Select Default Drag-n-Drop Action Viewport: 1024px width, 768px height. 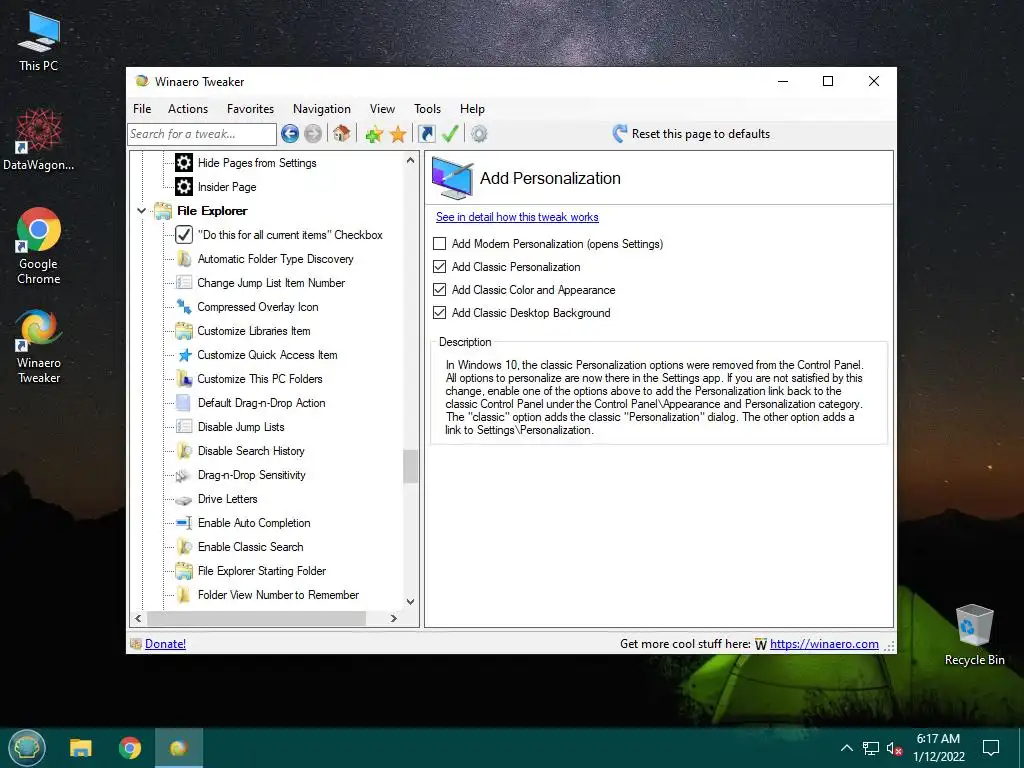(x=261, y=403)
